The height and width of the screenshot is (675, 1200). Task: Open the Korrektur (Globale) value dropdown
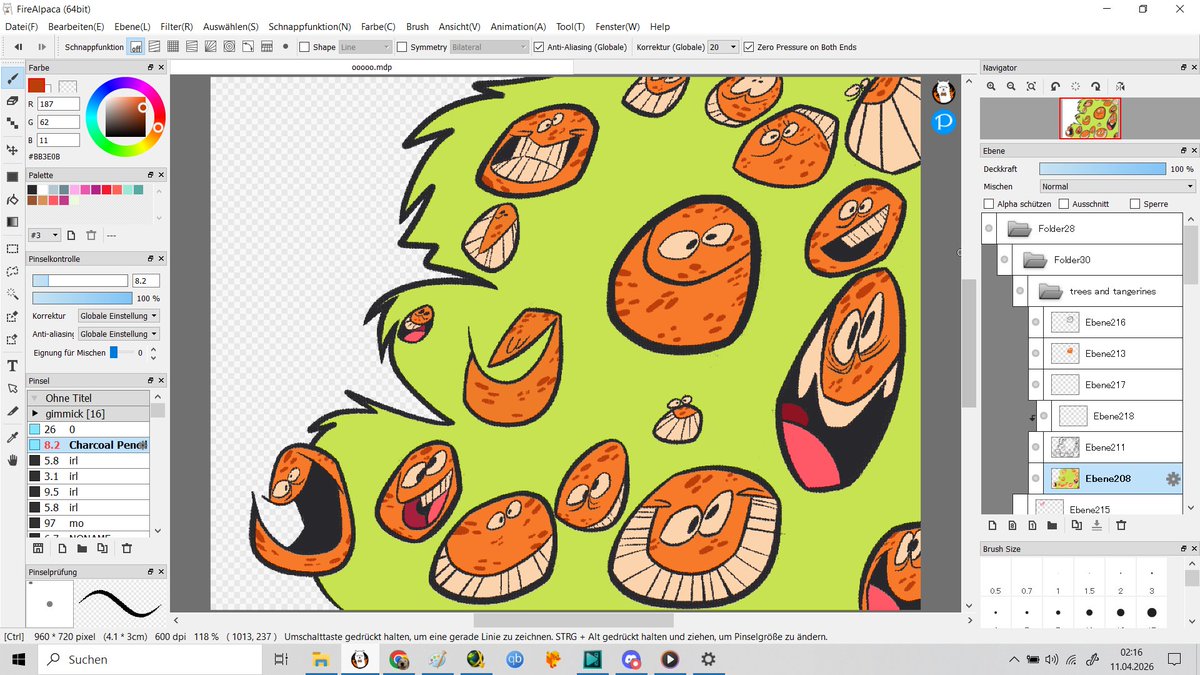pos(723,47)
